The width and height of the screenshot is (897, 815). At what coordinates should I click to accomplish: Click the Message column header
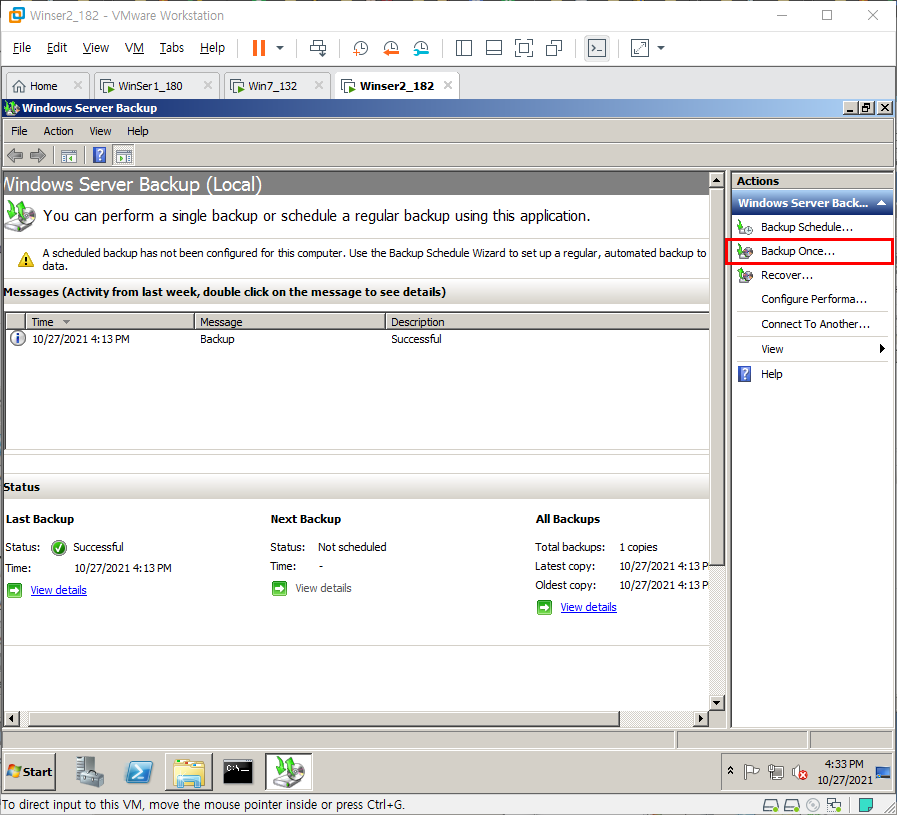[290, 322]
